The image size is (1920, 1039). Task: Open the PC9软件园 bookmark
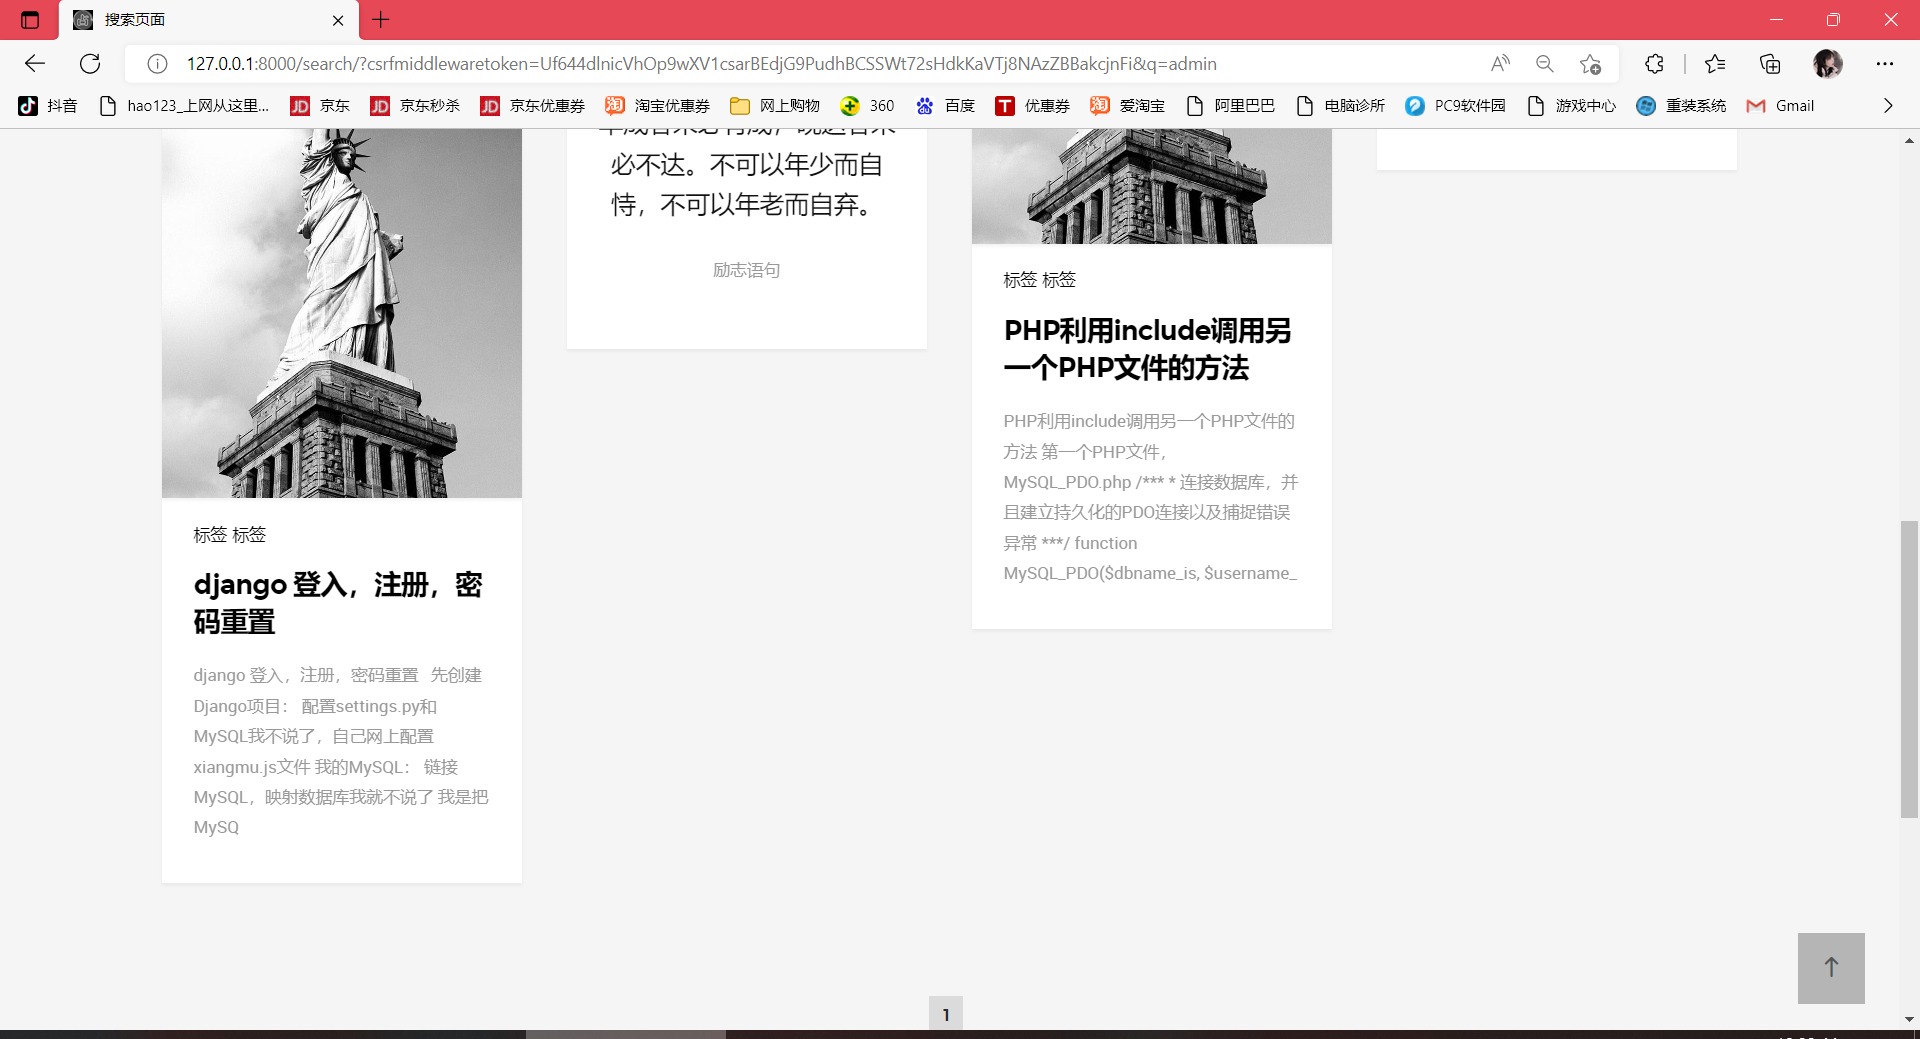1455,106
